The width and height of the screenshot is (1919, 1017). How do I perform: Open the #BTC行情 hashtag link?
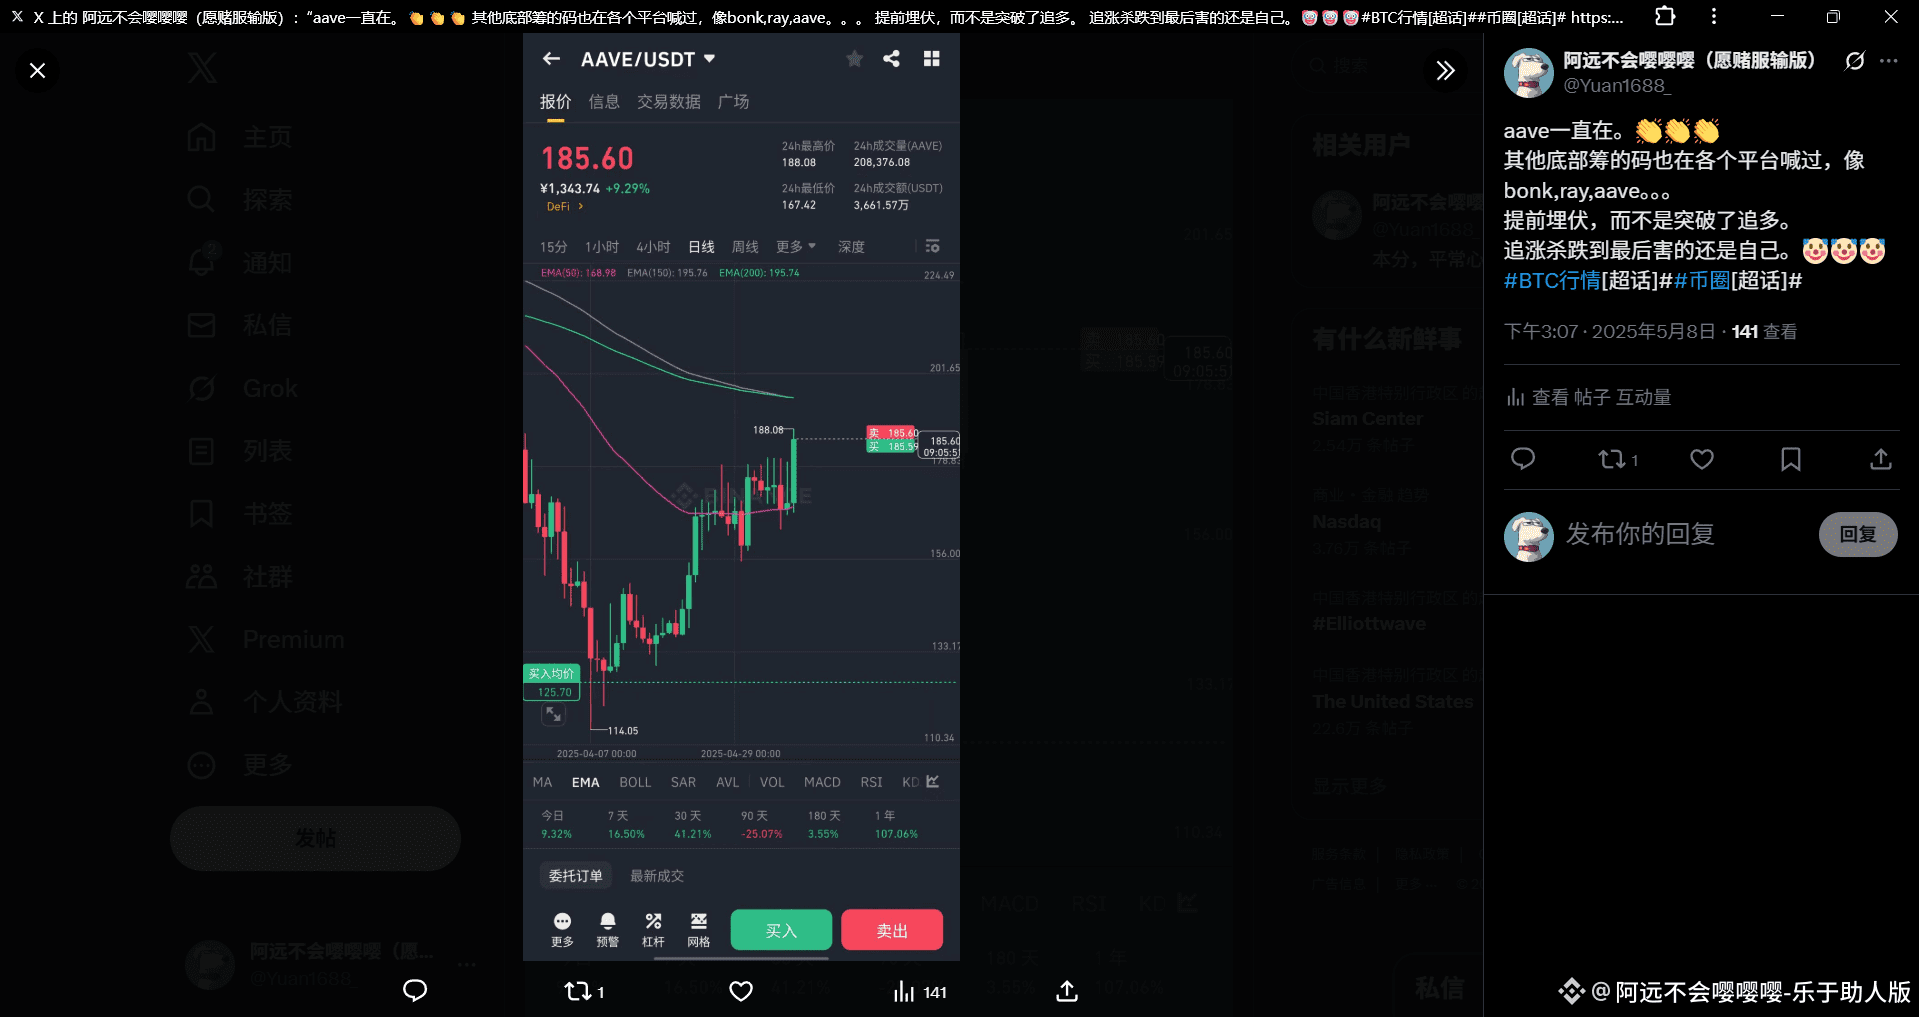pos(1552,281)
